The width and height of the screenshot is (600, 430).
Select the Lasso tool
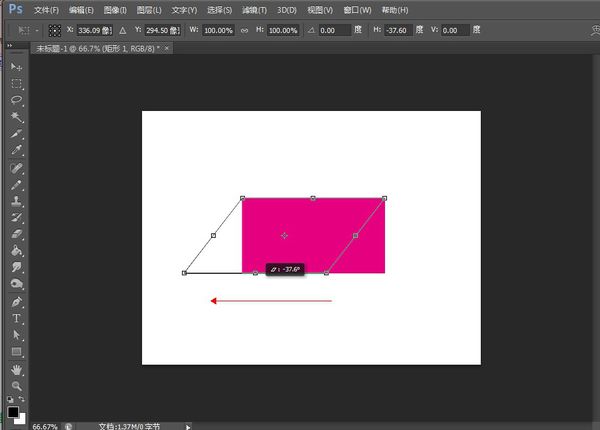pos(17,100)
